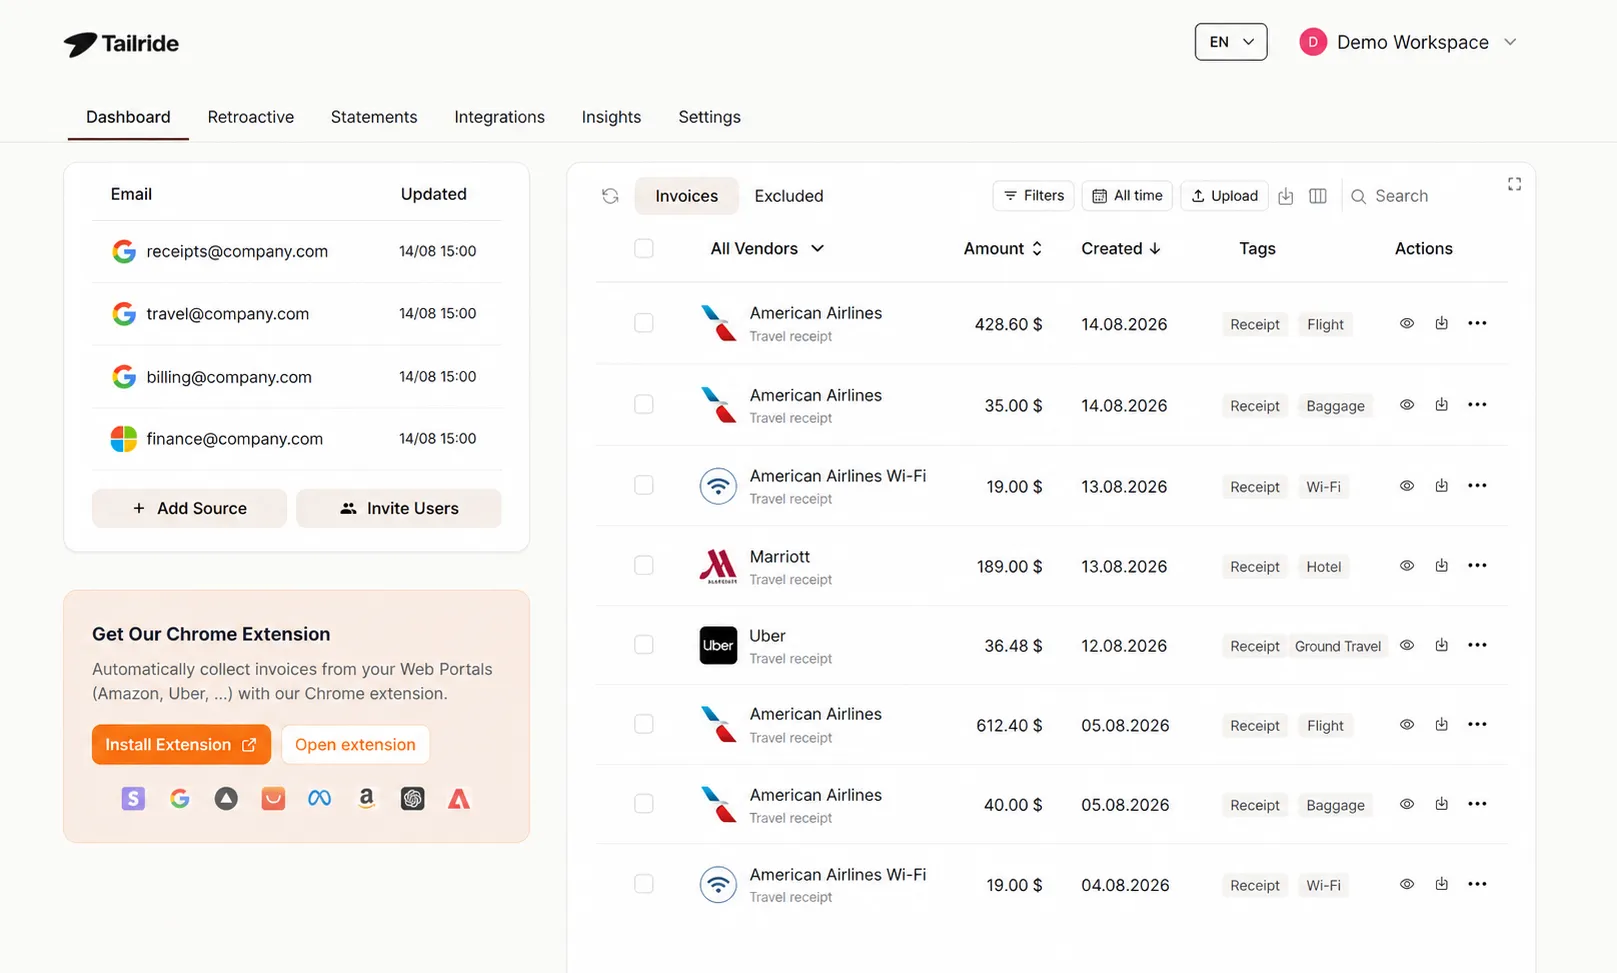This screenshot has height=973, width=1617.
Task: Open the Integrations tab
Action: [x=499, y=117]
